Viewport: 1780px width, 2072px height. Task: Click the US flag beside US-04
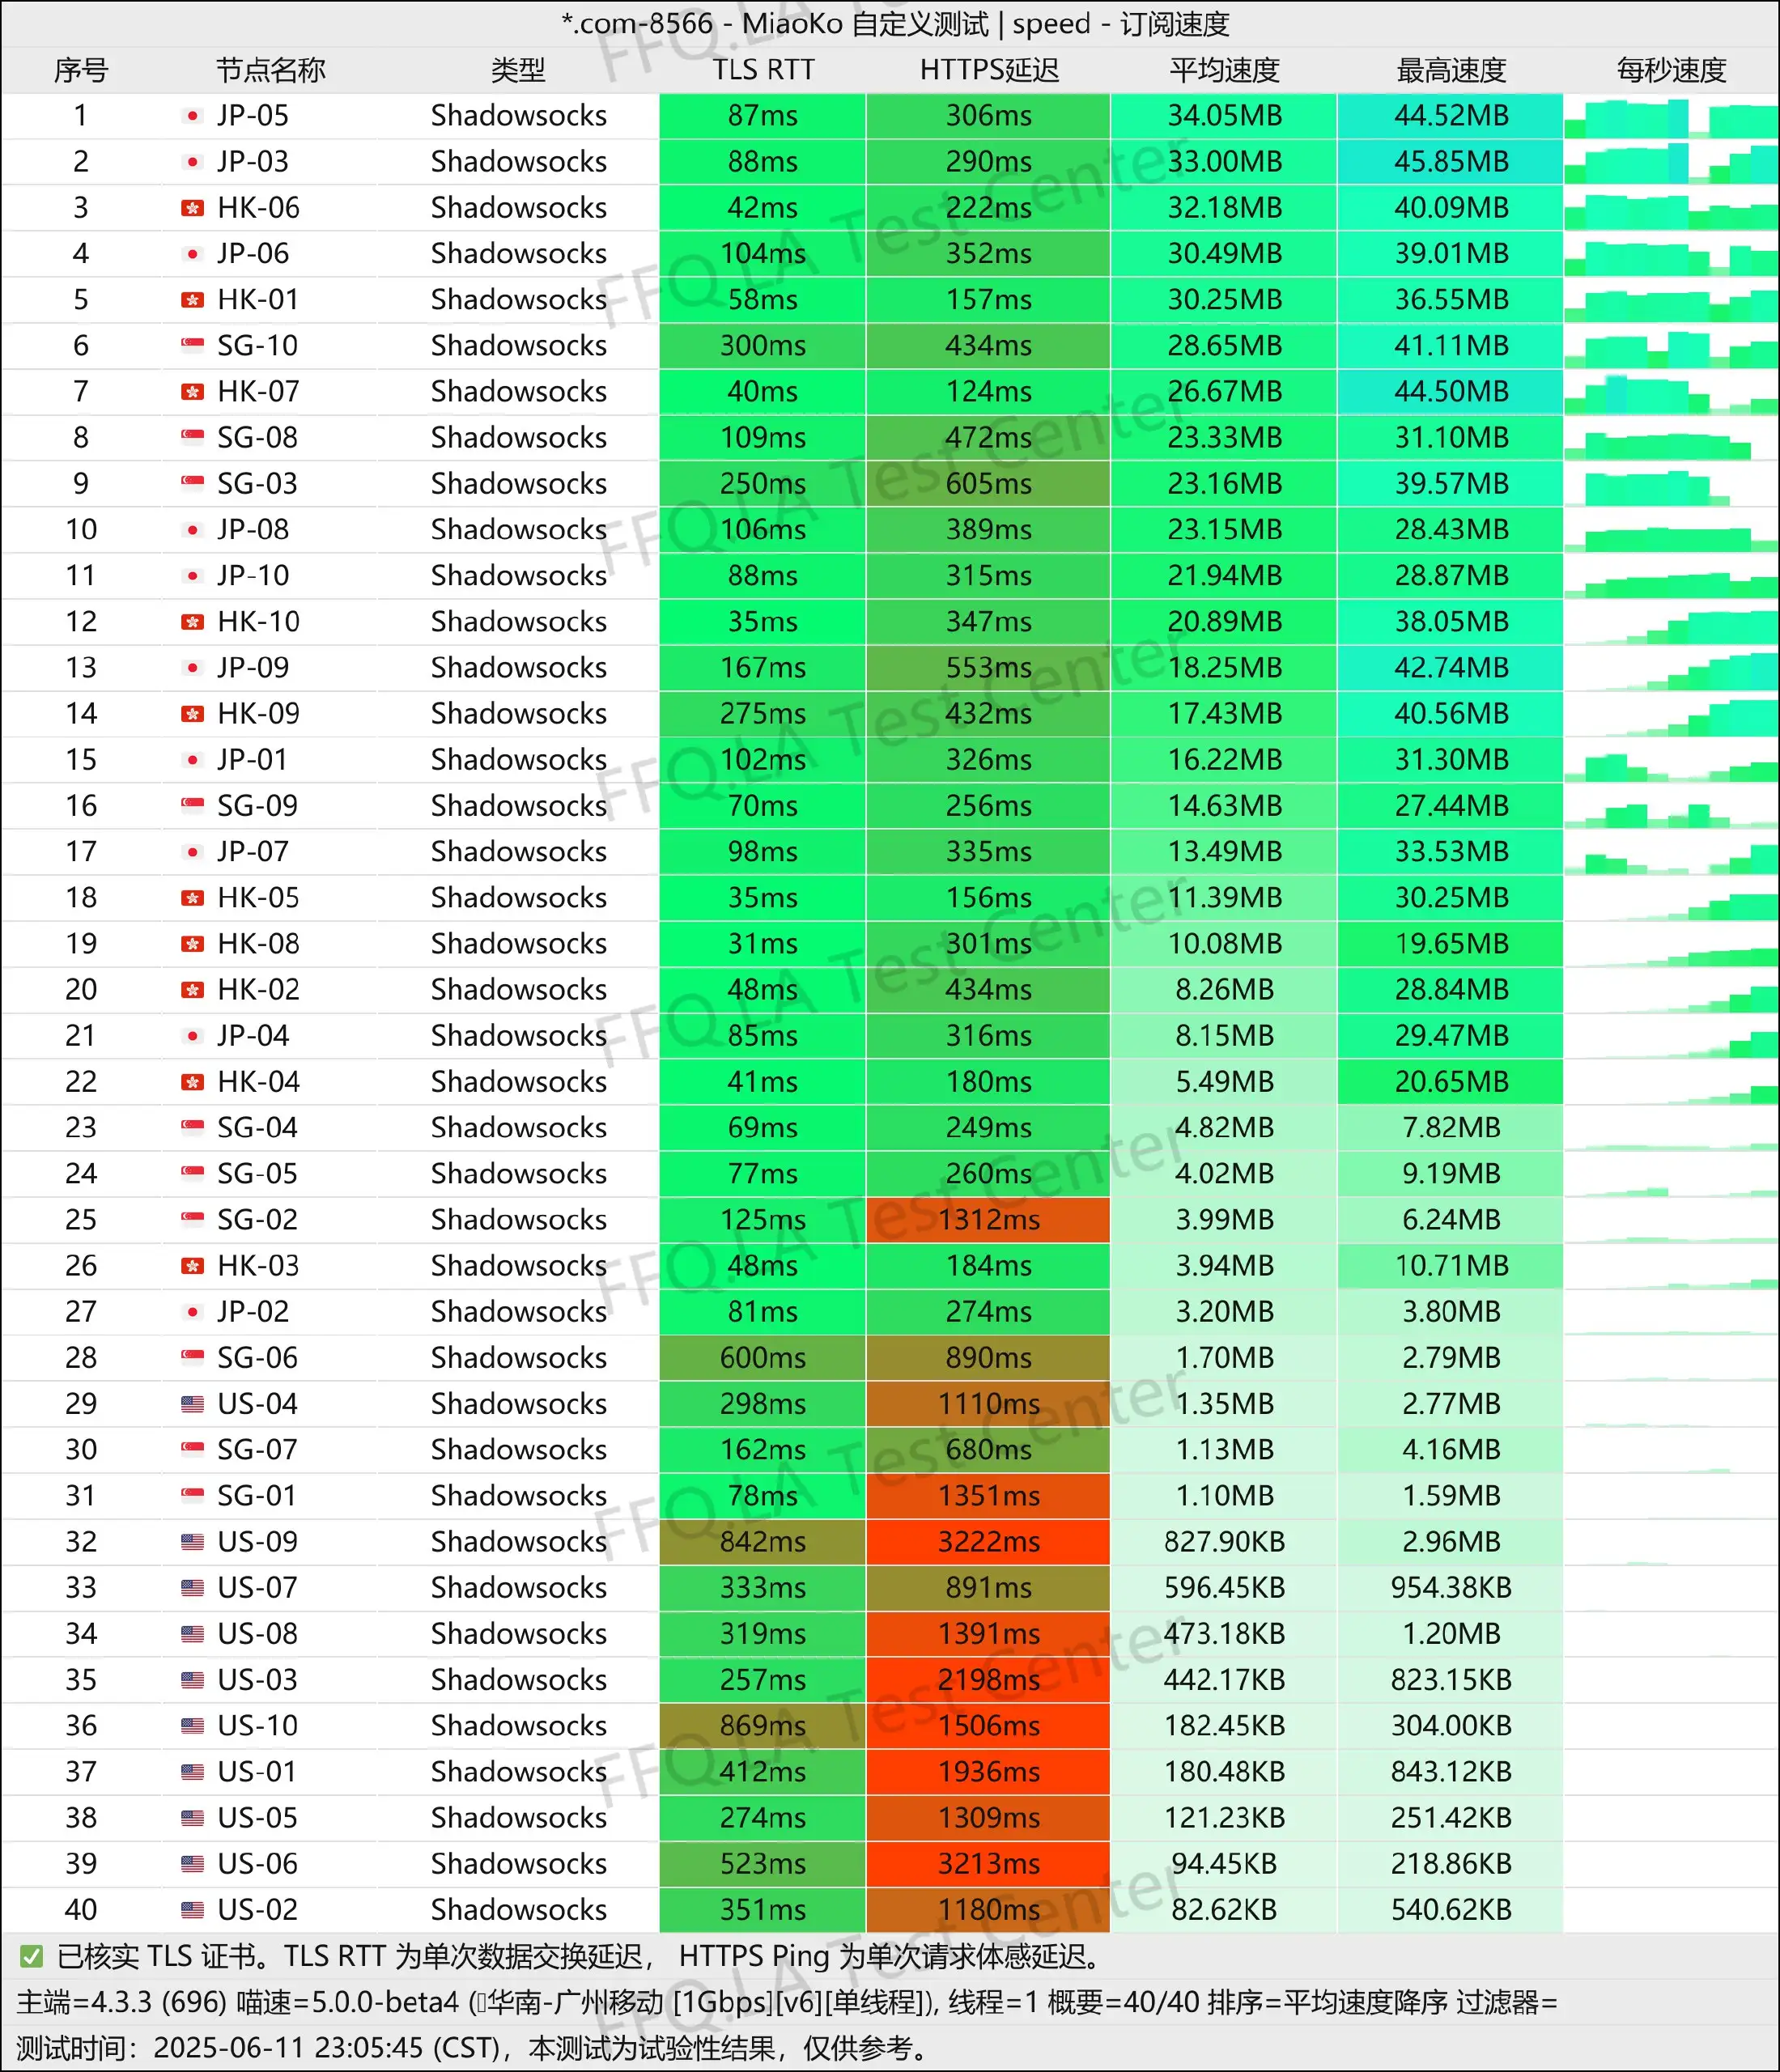[x=193, y=1404]
